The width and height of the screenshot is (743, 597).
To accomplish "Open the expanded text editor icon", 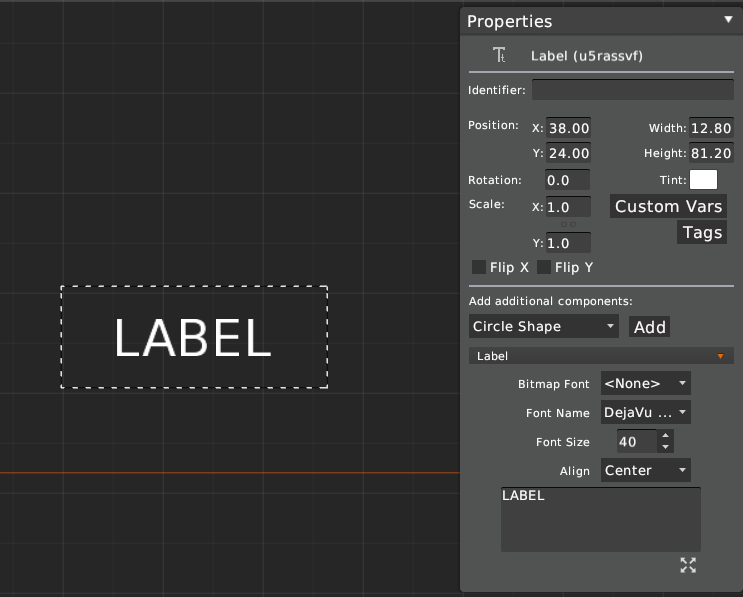I will pos(688,566).
